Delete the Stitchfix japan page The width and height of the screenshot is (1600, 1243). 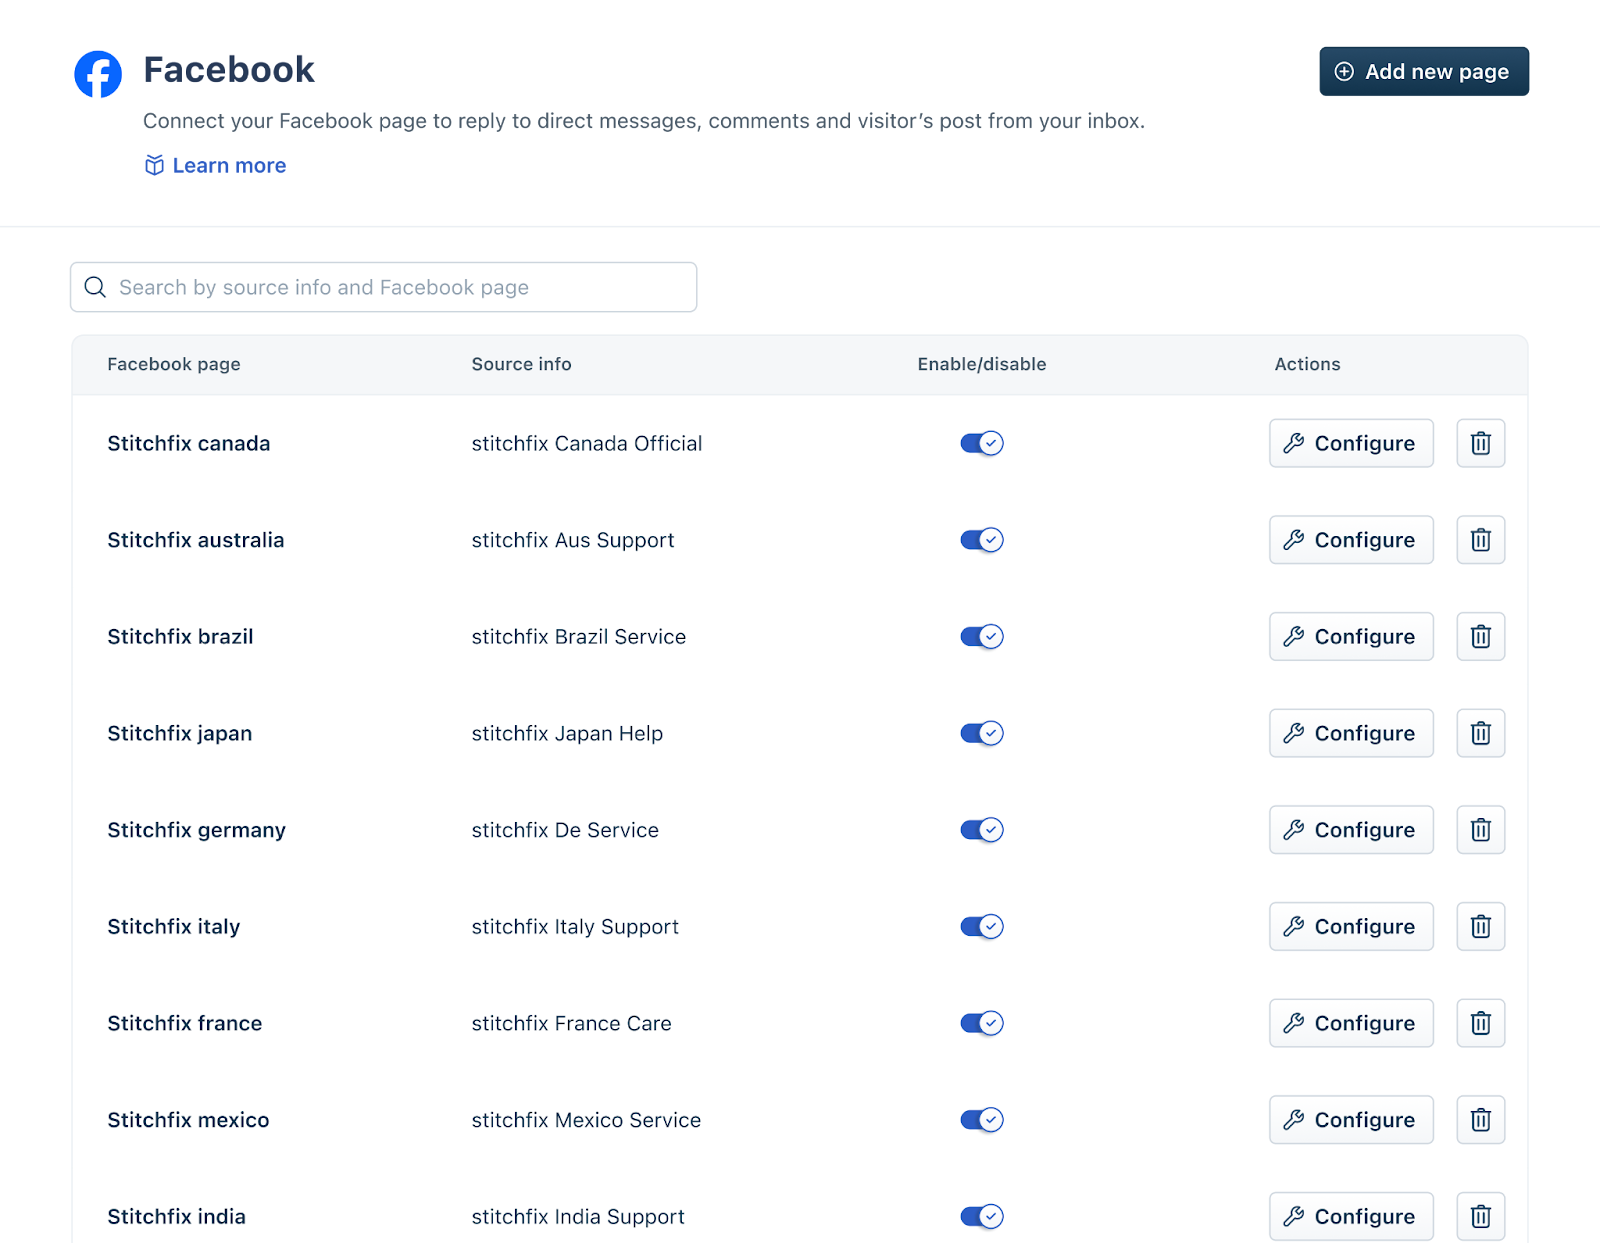coord(1480,733)
